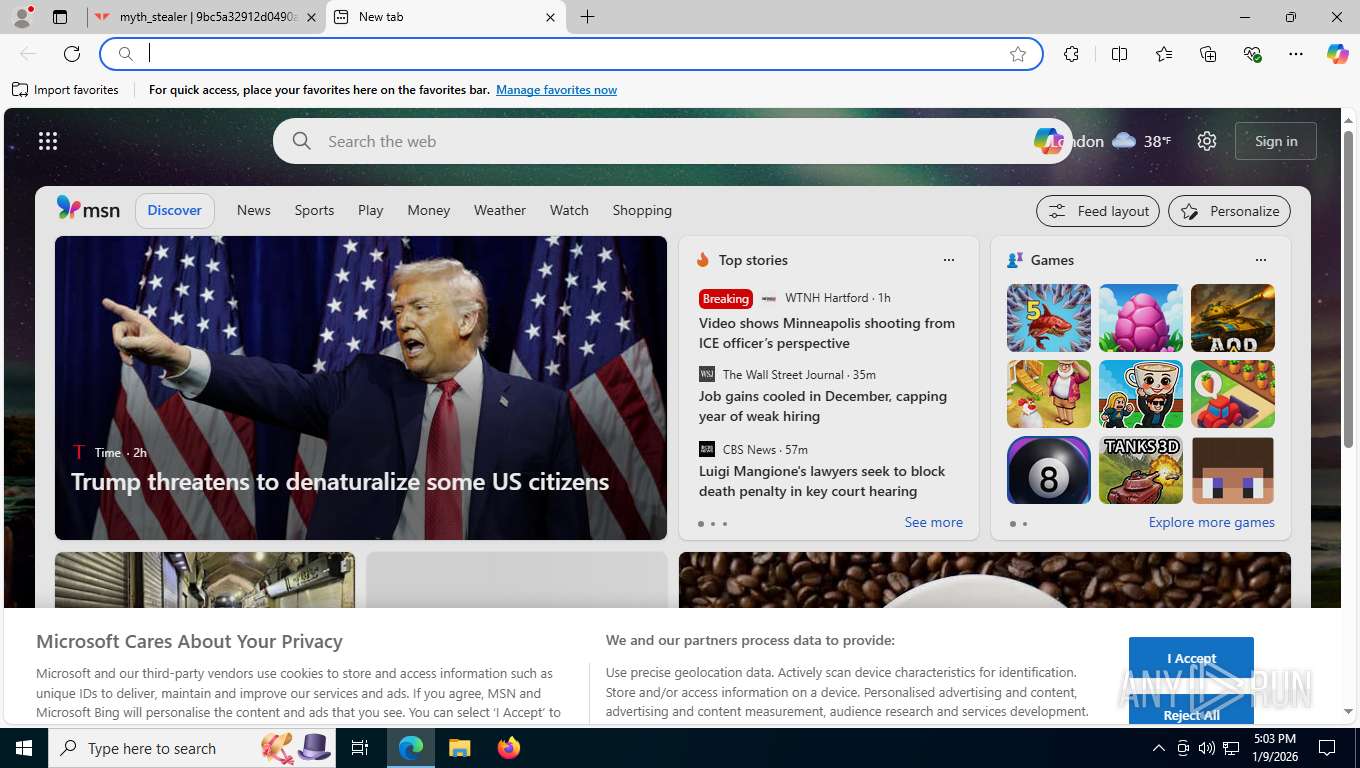Open the tab actions menu icon

pos(60,17)
